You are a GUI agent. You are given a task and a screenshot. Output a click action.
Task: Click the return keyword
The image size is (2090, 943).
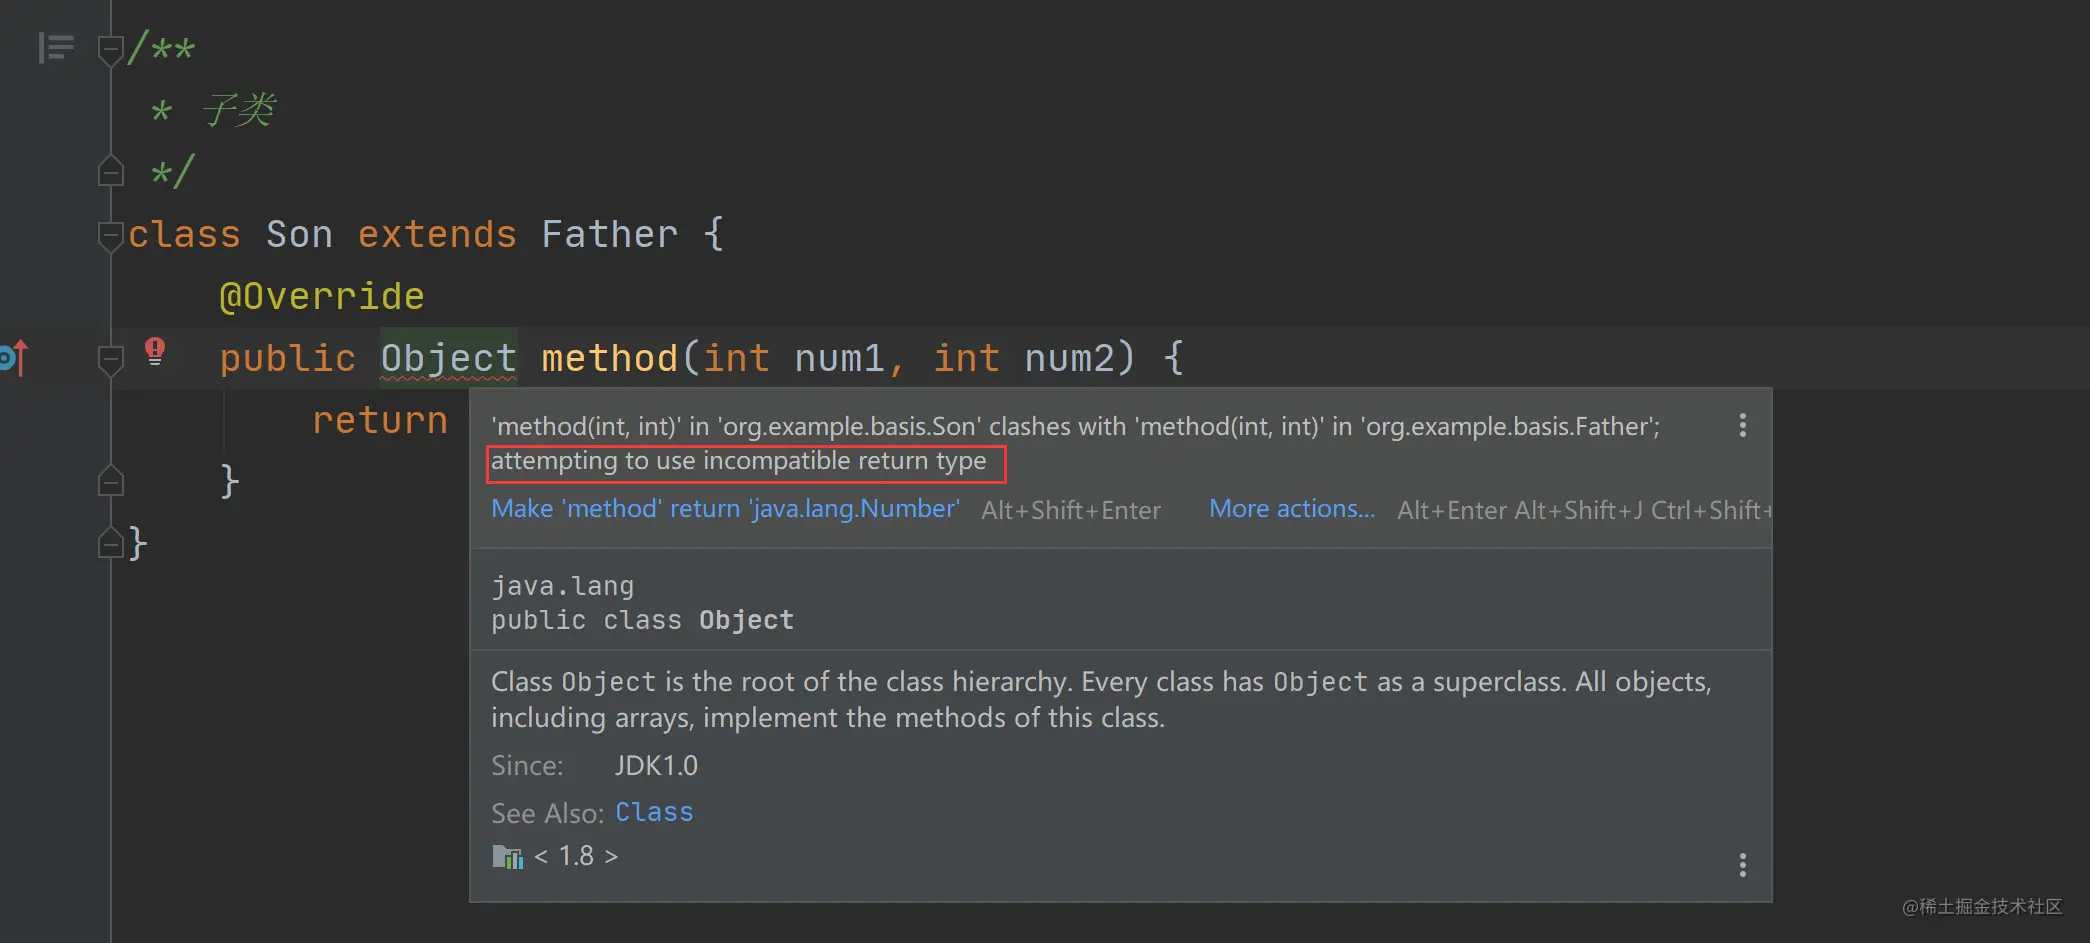[x=380, y=420]
